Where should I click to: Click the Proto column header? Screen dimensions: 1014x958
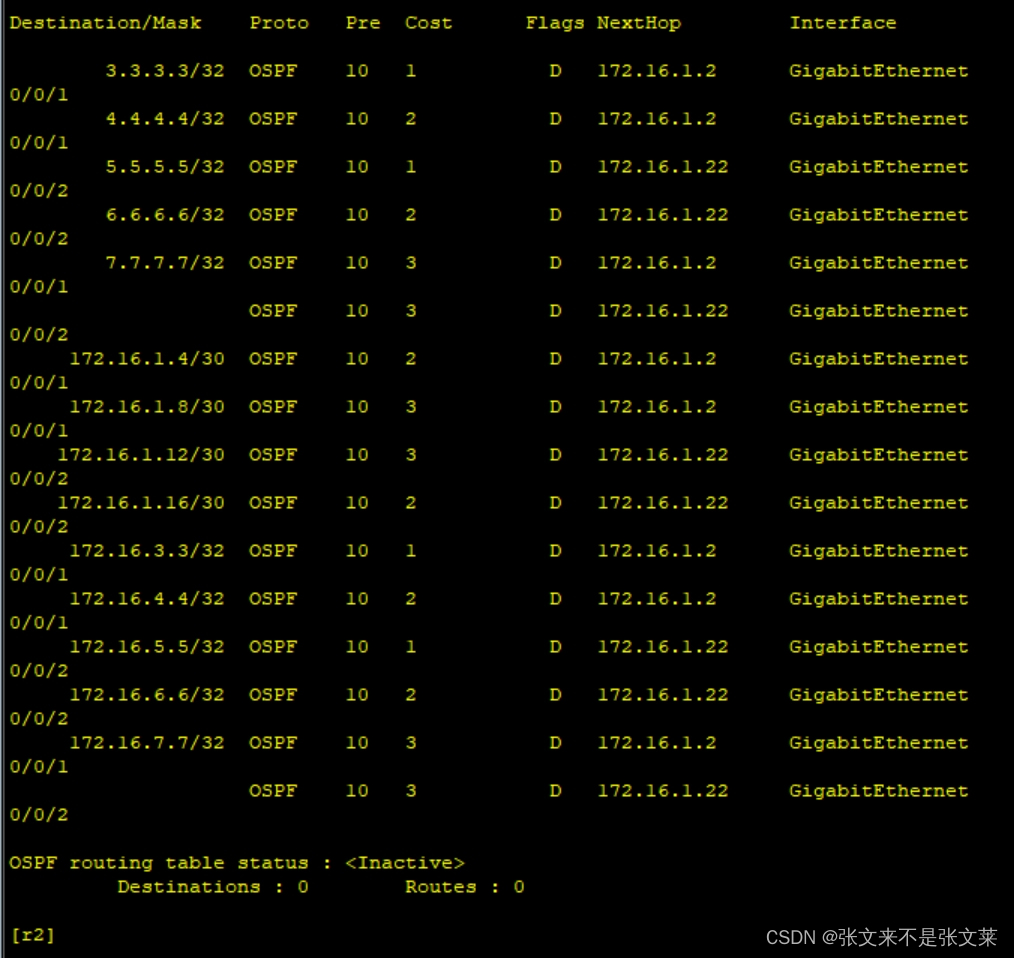click(x=279, y=22)
